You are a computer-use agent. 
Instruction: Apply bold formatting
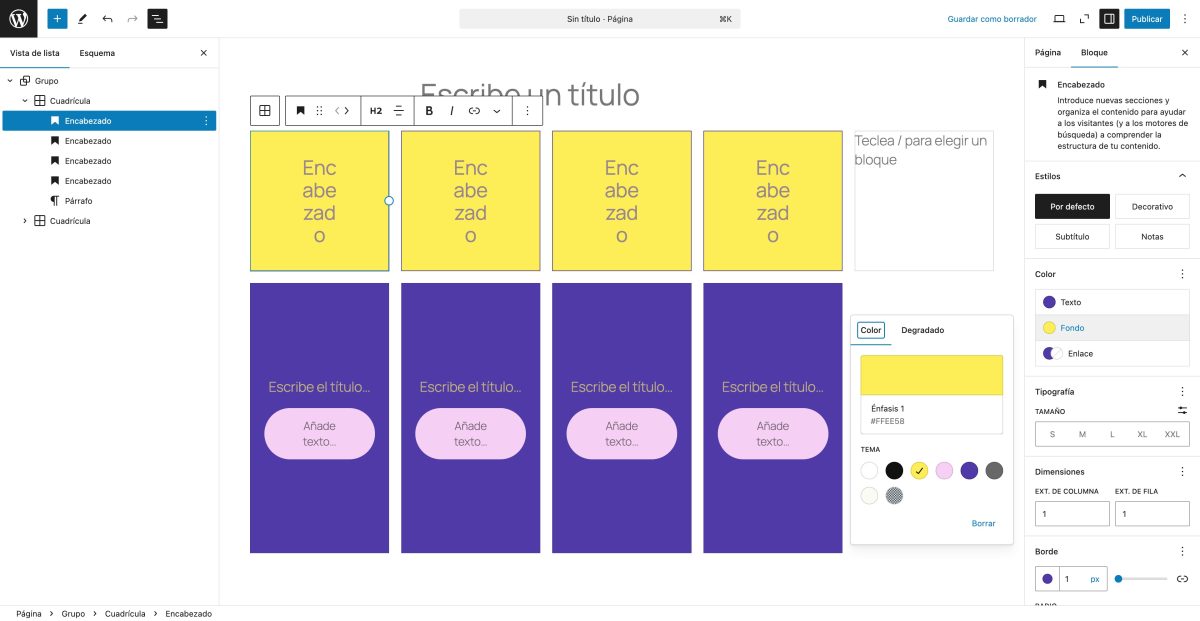[429, 111]
